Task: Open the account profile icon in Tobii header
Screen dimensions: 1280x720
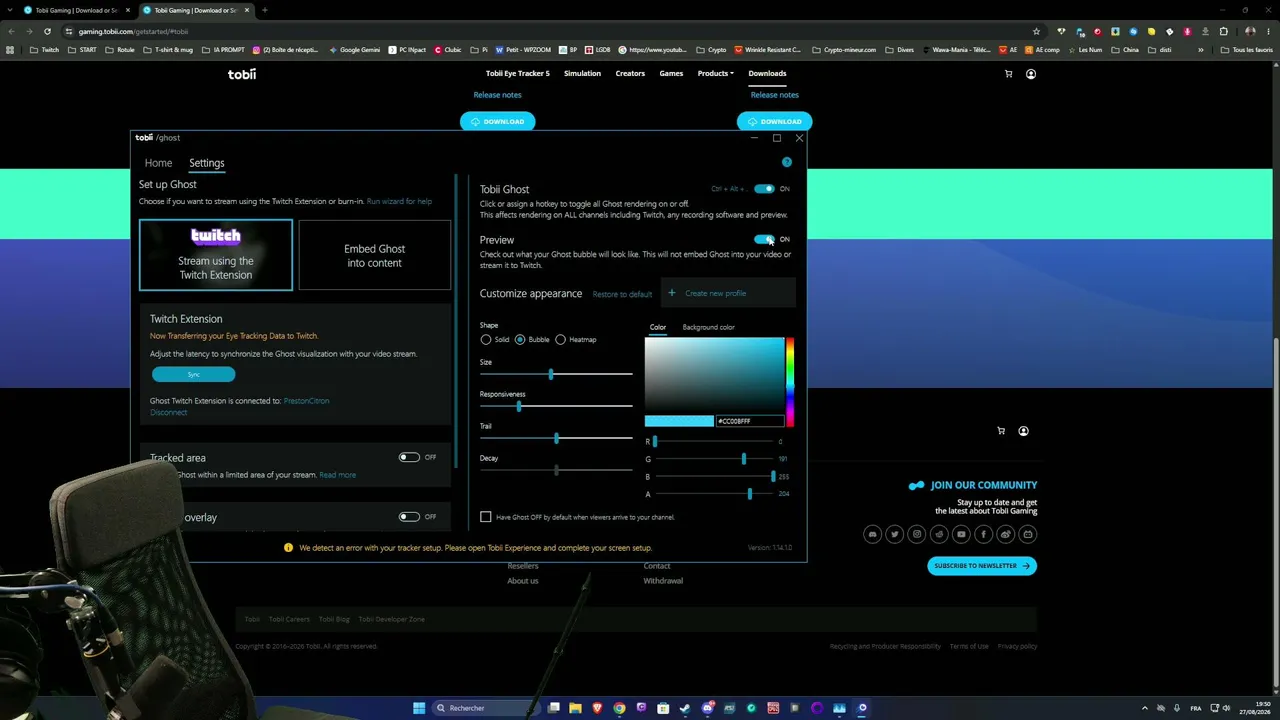Action: (1030, 74)
